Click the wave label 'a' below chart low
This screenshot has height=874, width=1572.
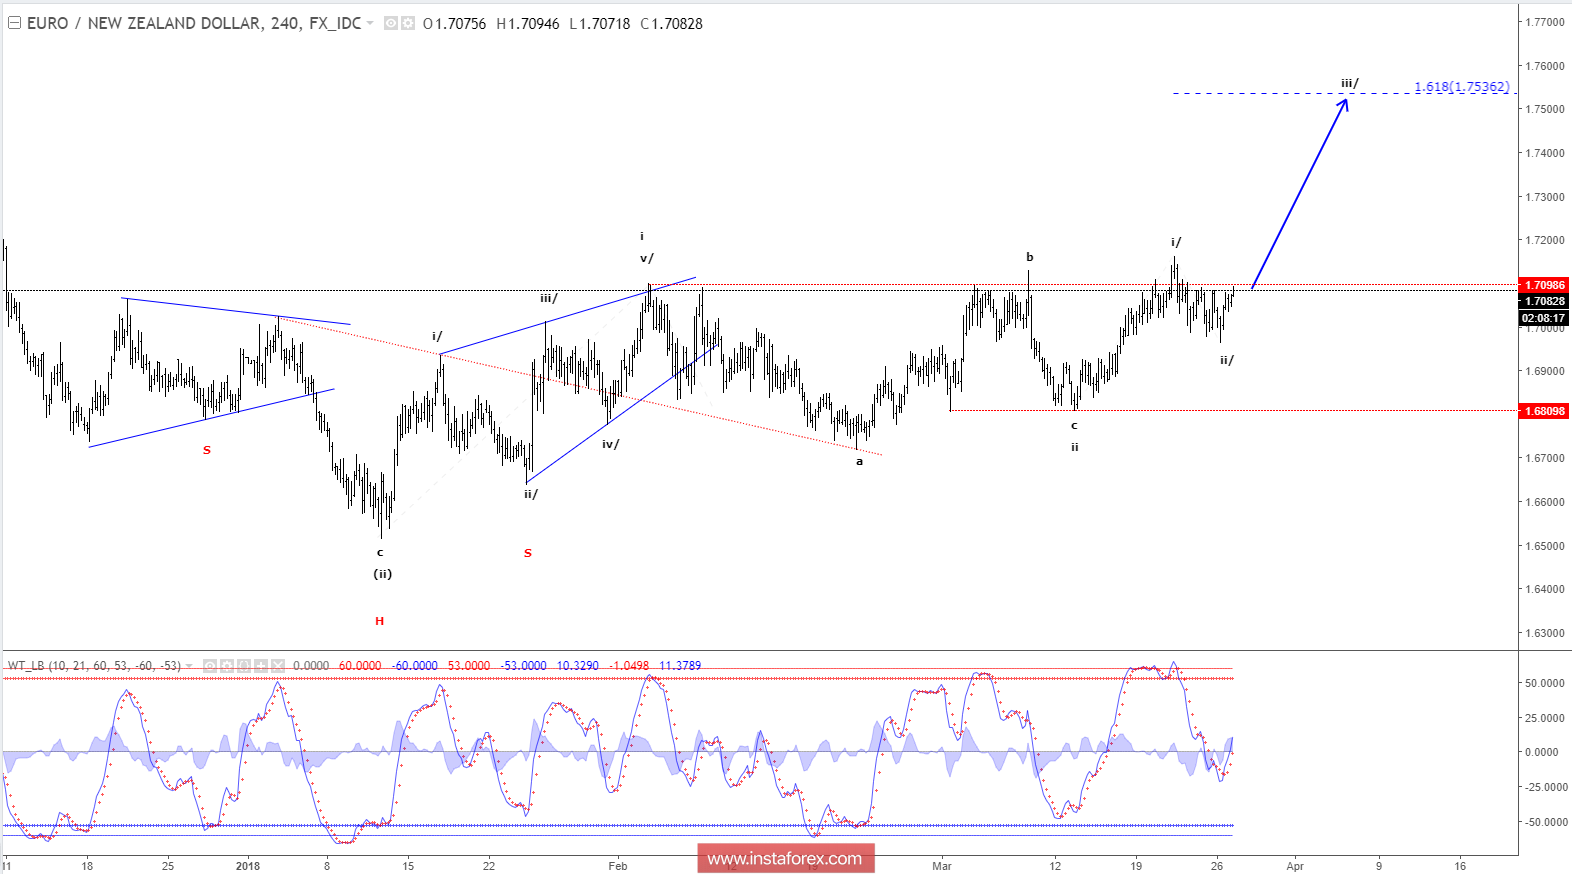[x=859, y=461]
